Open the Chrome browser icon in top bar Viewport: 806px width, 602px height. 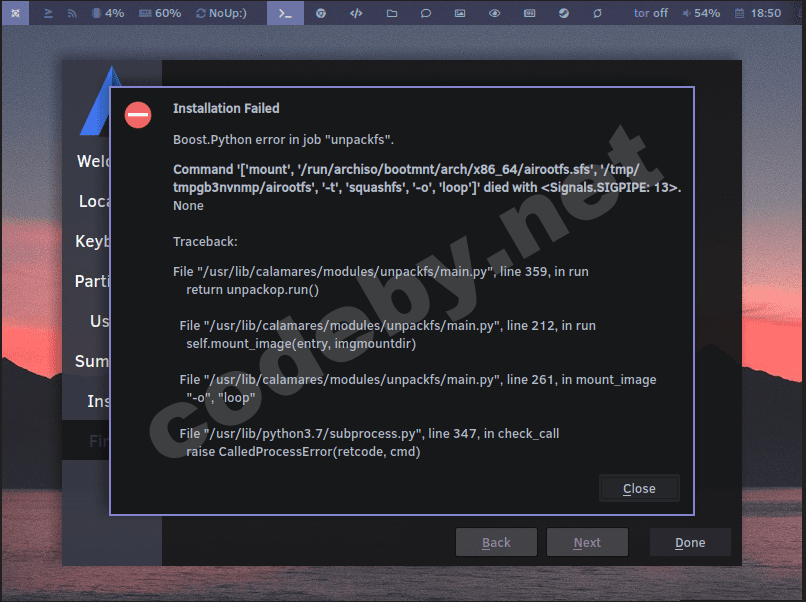pyautogui.click(x=321, y=13)
